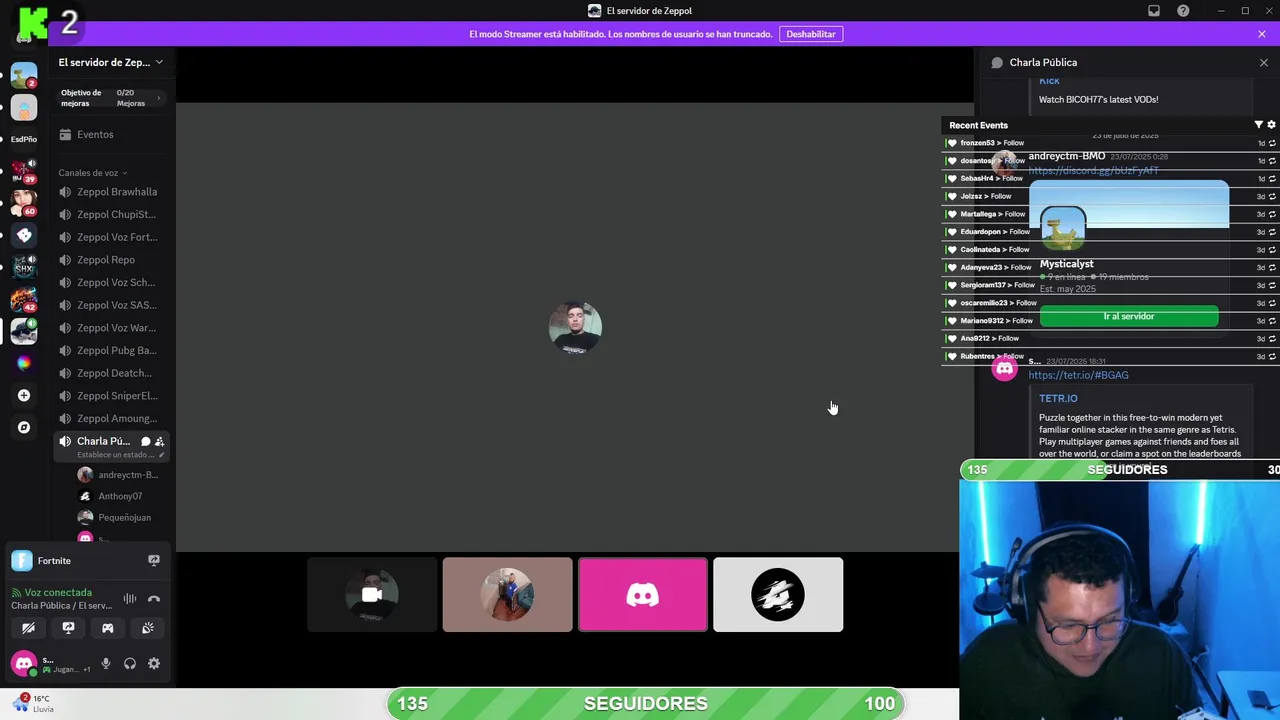The height and width of the screenshot is (720, 1280).
Task: Open the tetr.io/#BGAG link
Action: pyautogui.click(x=1078, y=375)
